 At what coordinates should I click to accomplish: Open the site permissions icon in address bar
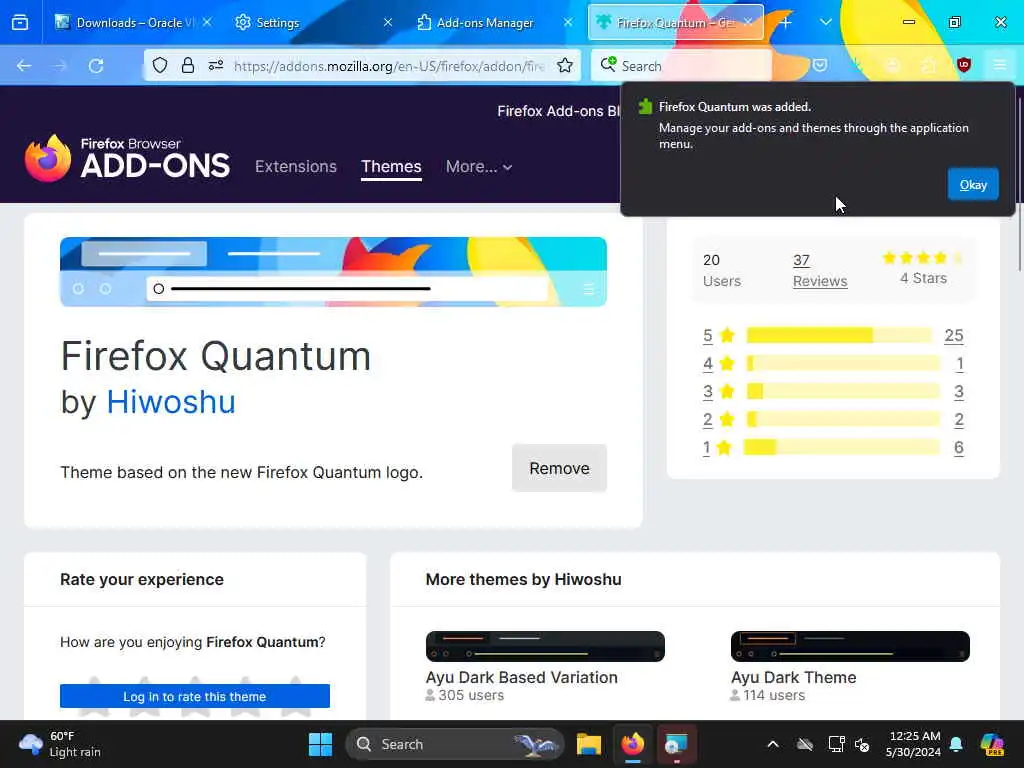(x=216, y=66)
